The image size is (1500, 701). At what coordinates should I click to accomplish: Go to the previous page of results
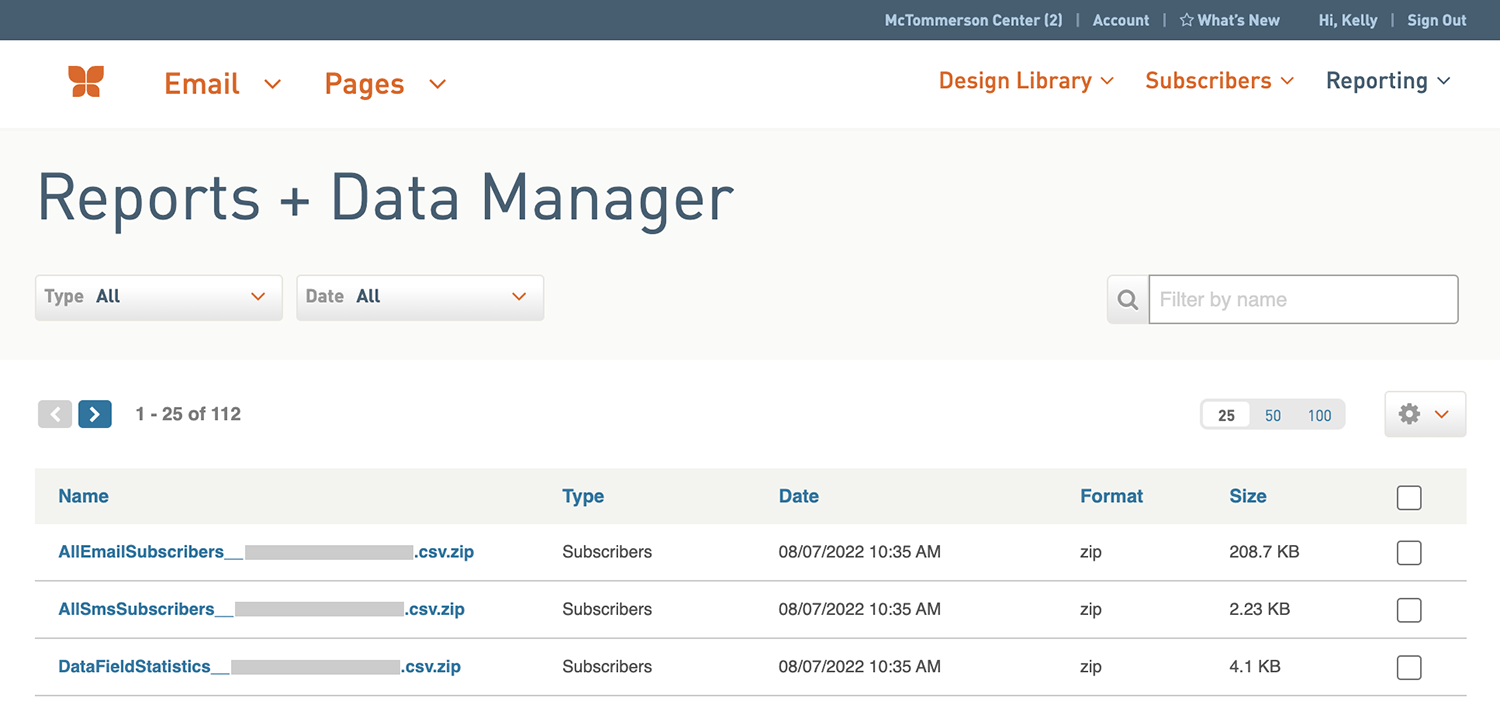55,414
